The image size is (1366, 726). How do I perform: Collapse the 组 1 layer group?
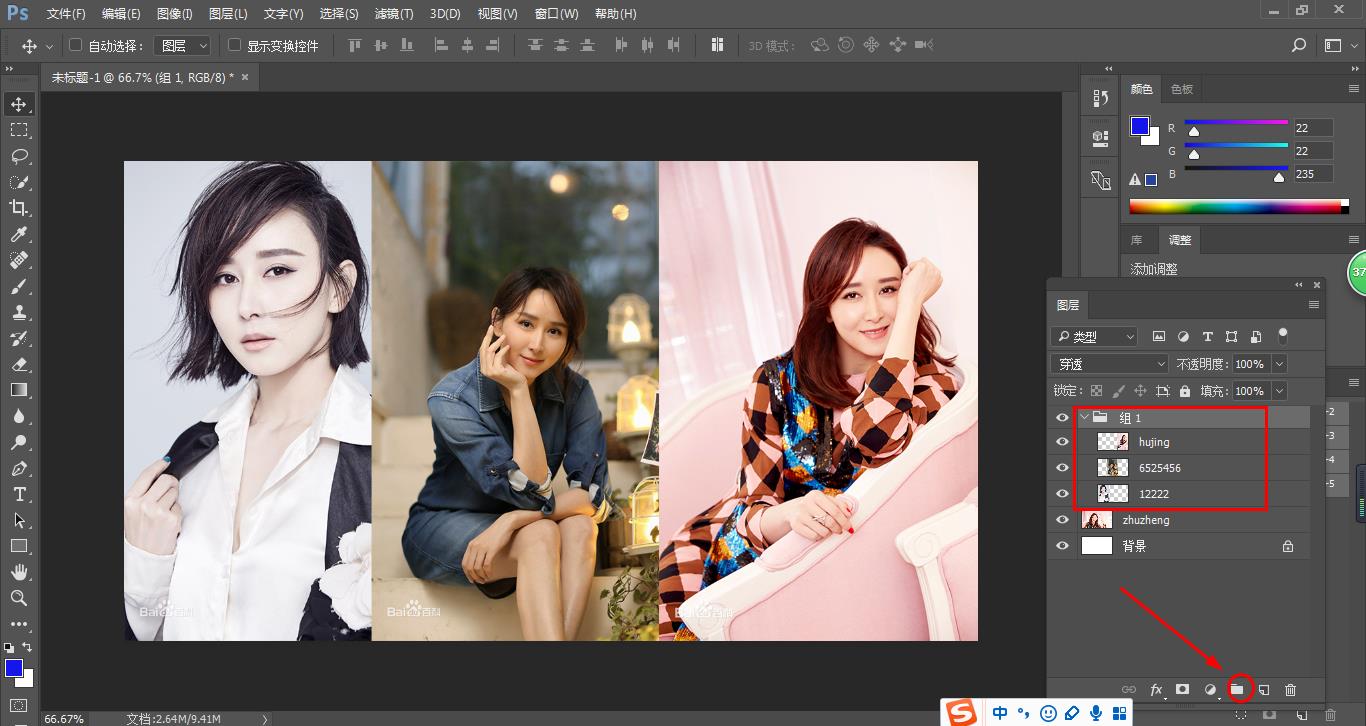click(x=1084, y=417)
